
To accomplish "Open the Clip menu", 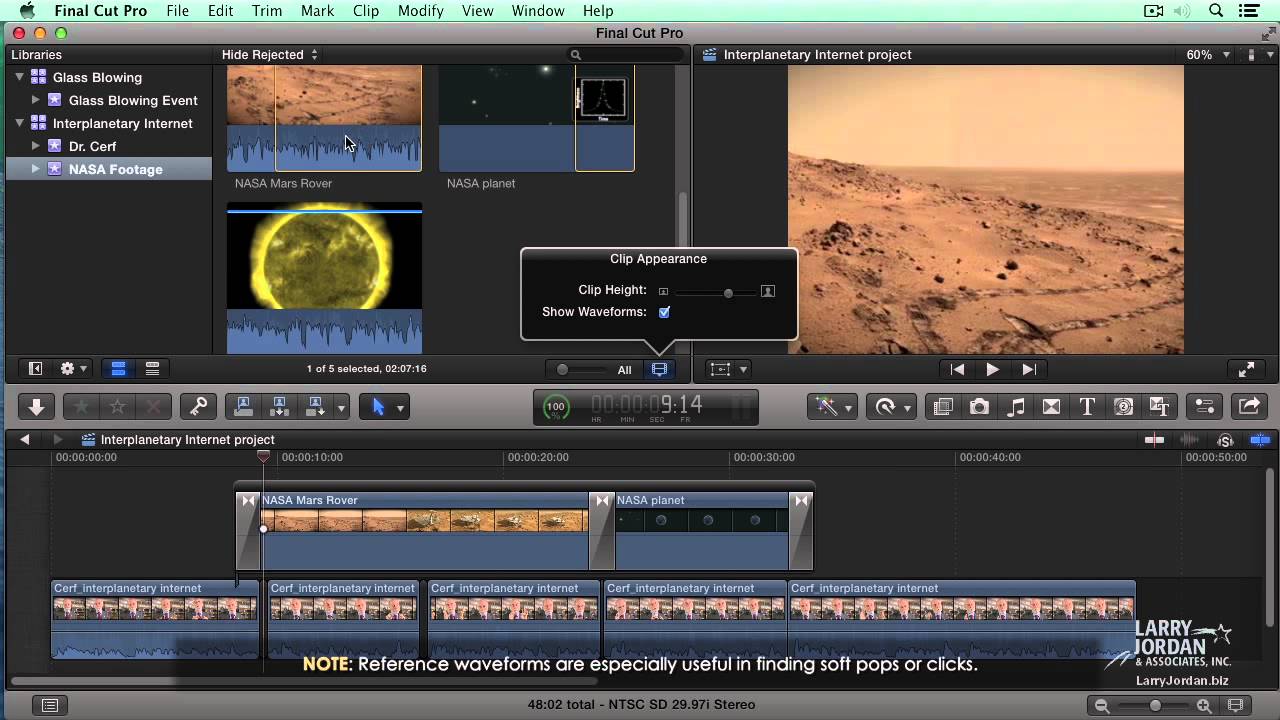I will click(366, 11).
